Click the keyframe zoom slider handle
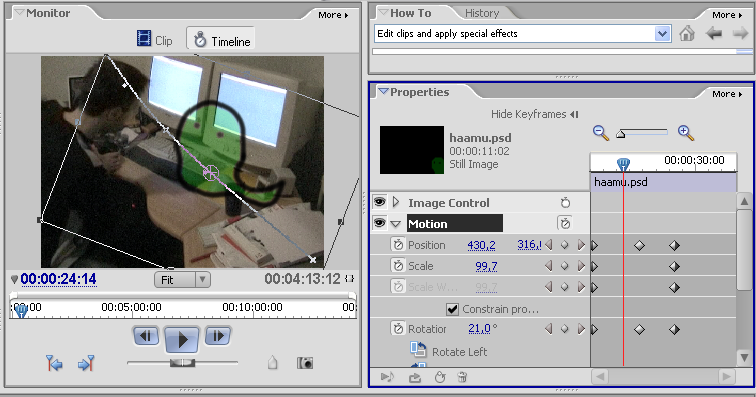 (x=621, y=134)
